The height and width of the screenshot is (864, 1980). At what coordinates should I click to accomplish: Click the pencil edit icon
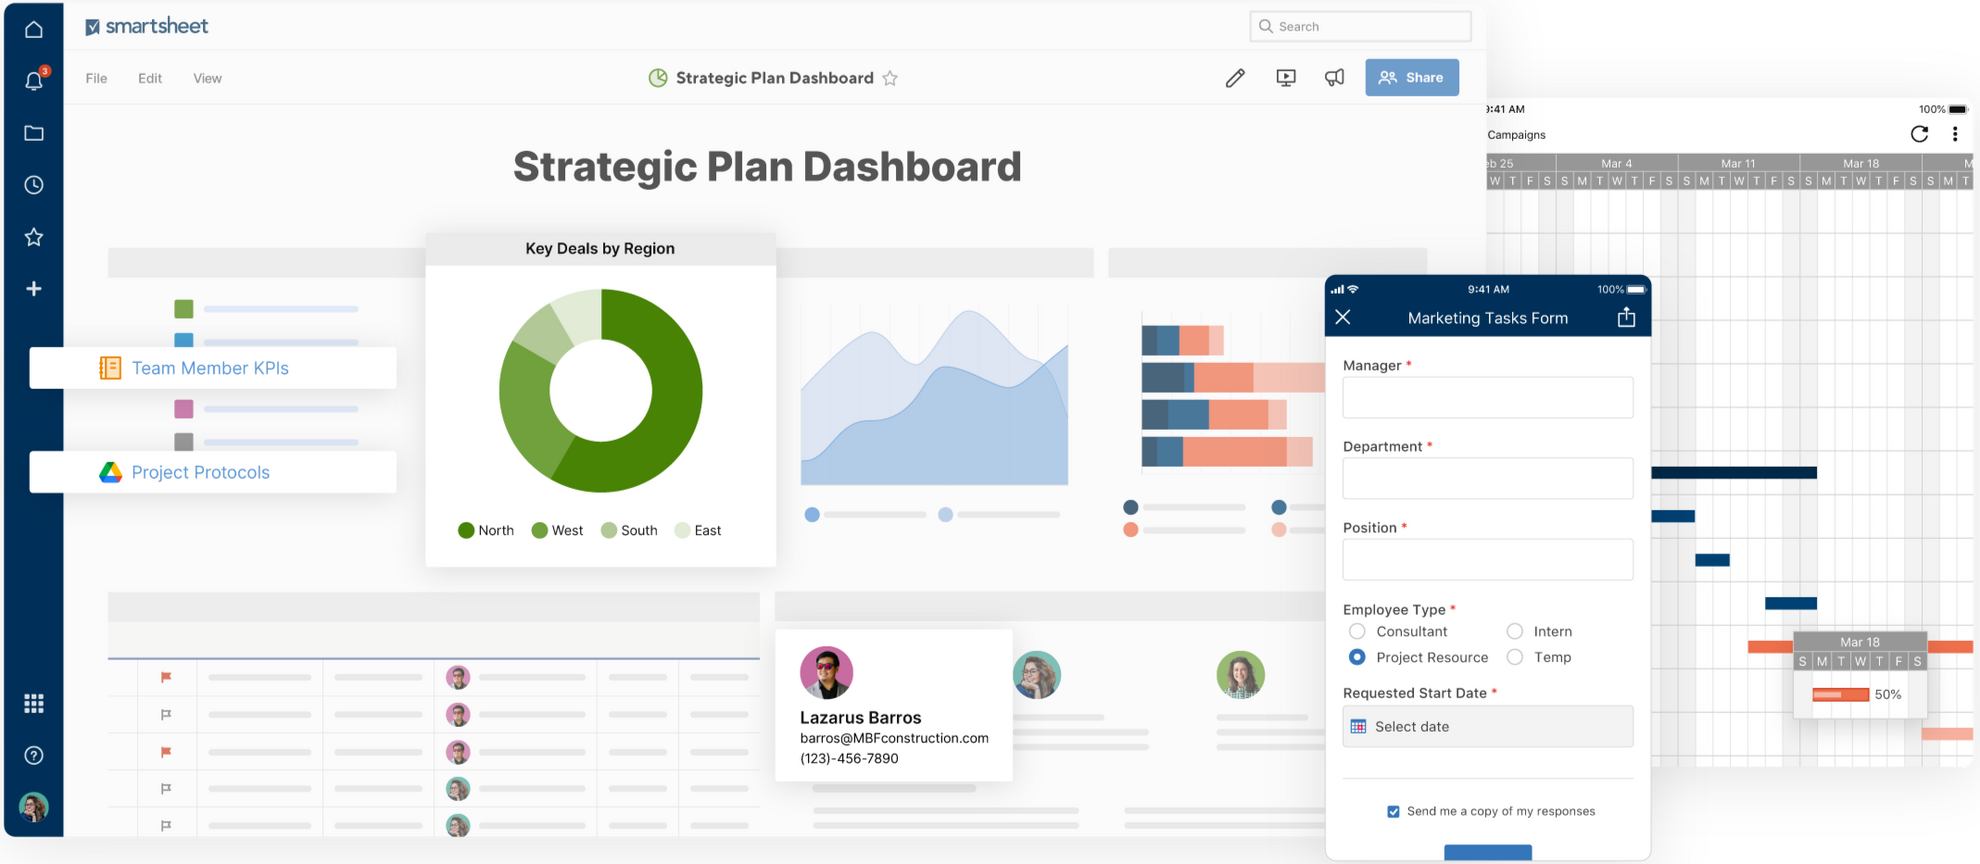click(x=1235, y=78)
